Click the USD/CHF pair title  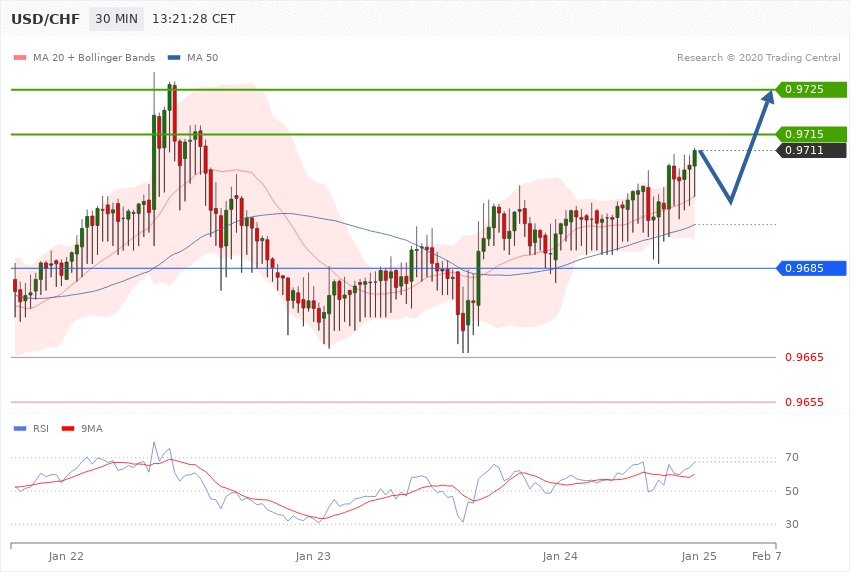pyautogui.click(x=46, y=19)
